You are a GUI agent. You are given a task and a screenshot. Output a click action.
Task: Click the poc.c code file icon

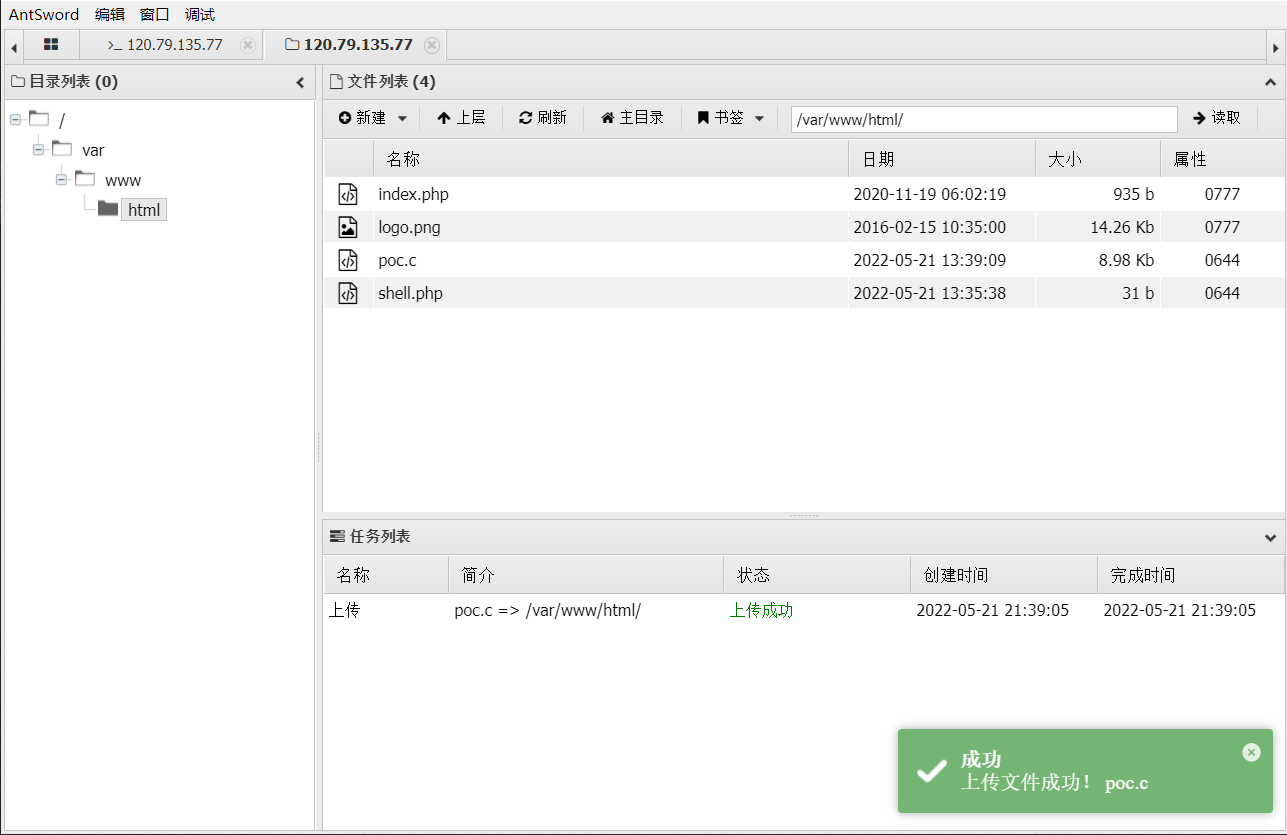[x=347, y=260]
